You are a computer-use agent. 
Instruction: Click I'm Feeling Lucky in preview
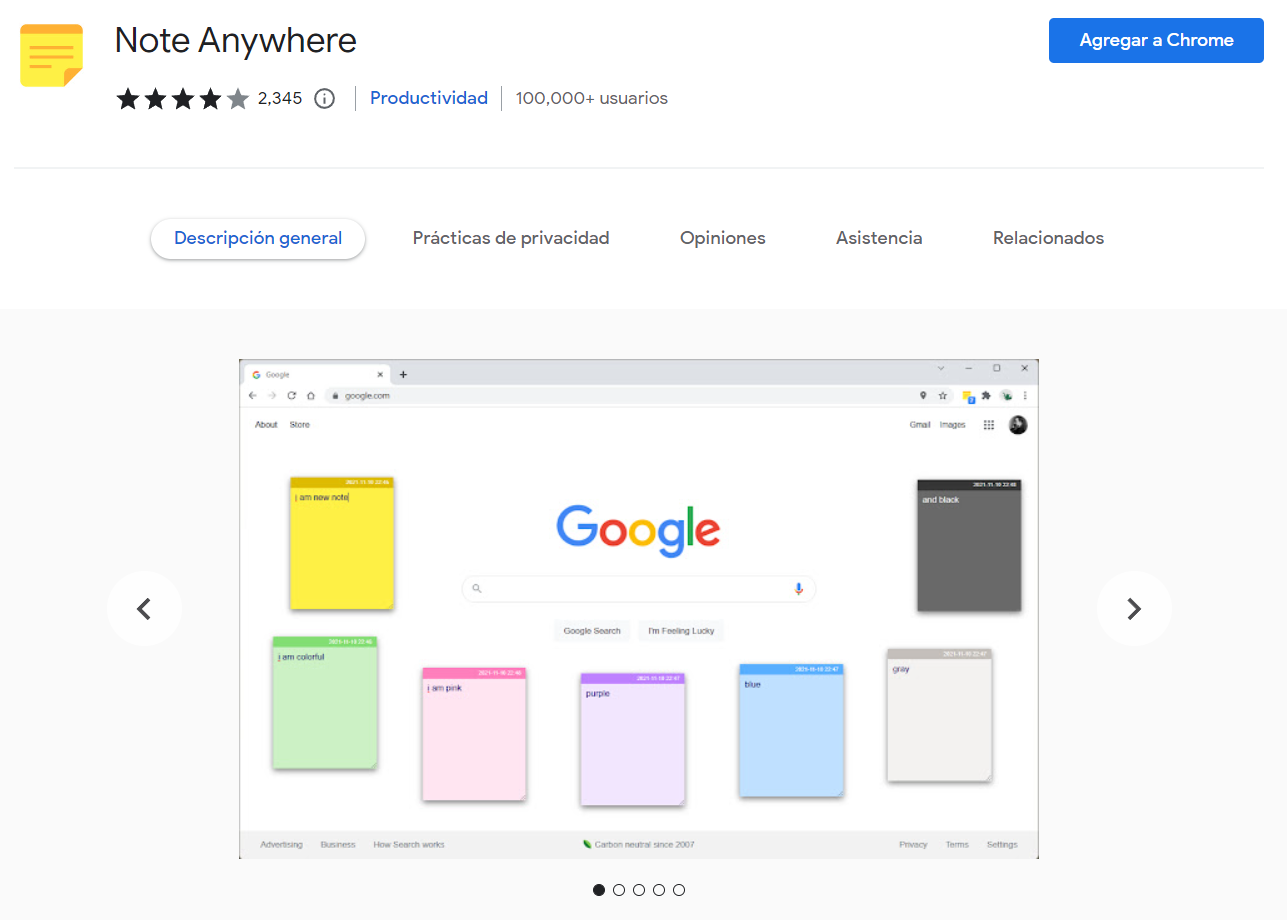pyautogui.click(x=681, y=631)
